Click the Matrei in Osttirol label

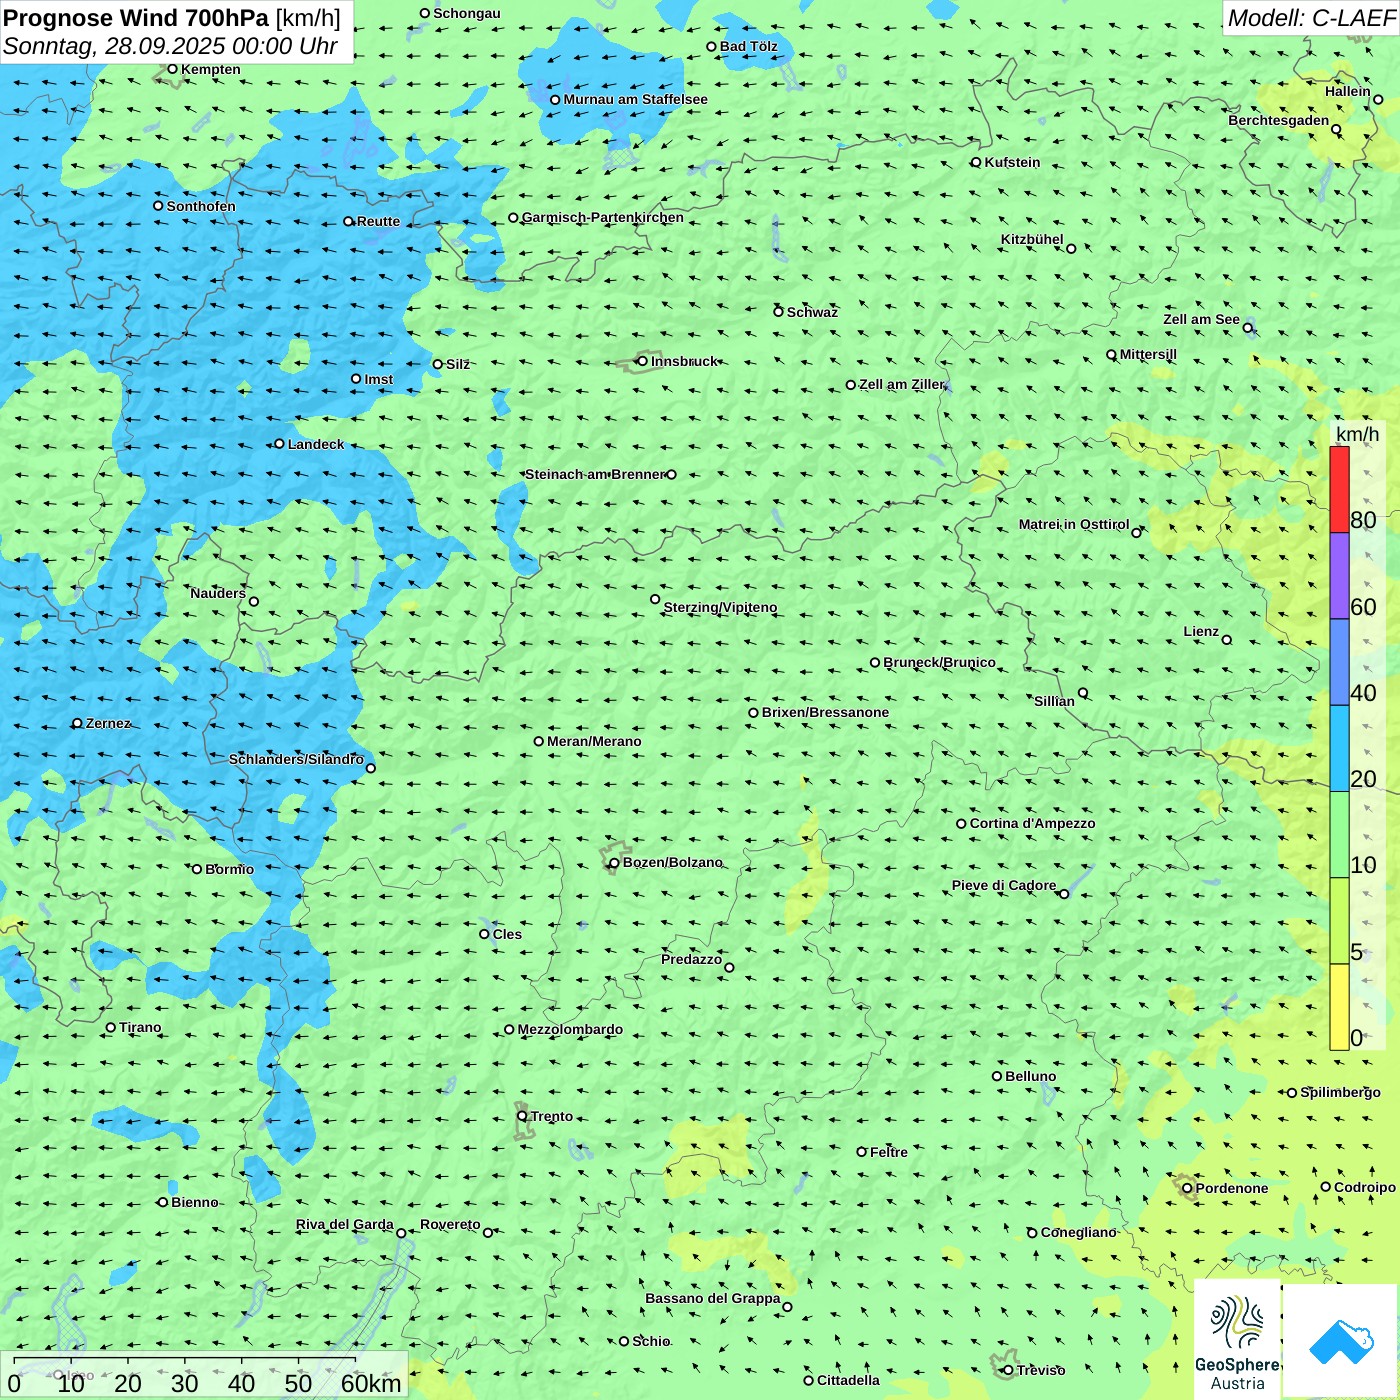pyautogui.click(x=1074, y=524)
